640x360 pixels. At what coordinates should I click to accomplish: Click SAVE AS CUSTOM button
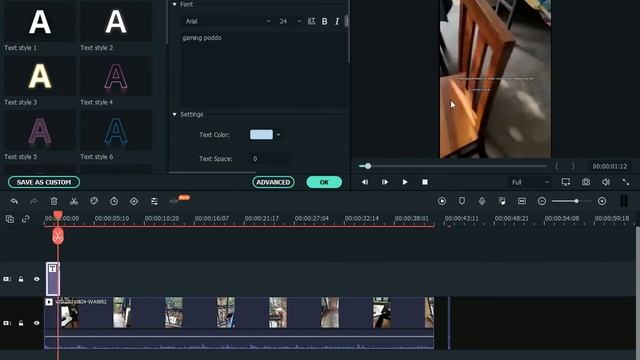(44, 182)
